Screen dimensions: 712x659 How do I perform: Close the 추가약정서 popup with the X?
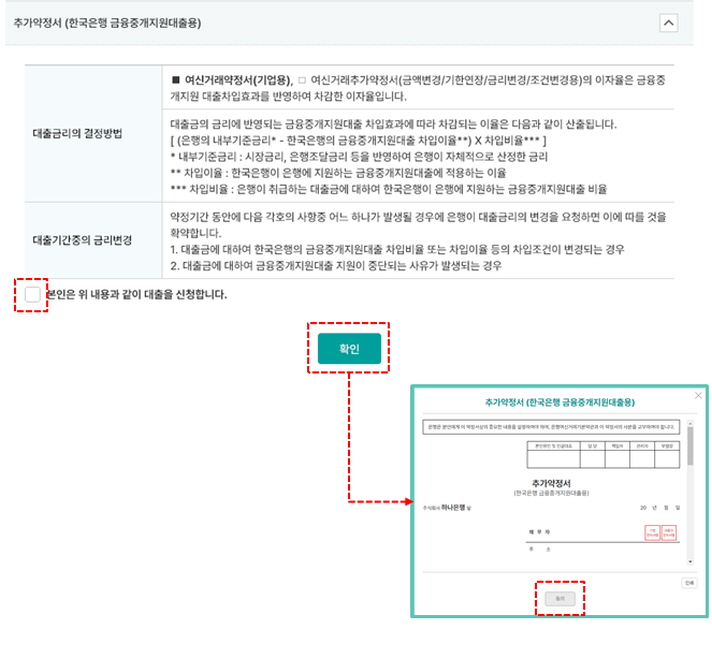tap(697, 396)
